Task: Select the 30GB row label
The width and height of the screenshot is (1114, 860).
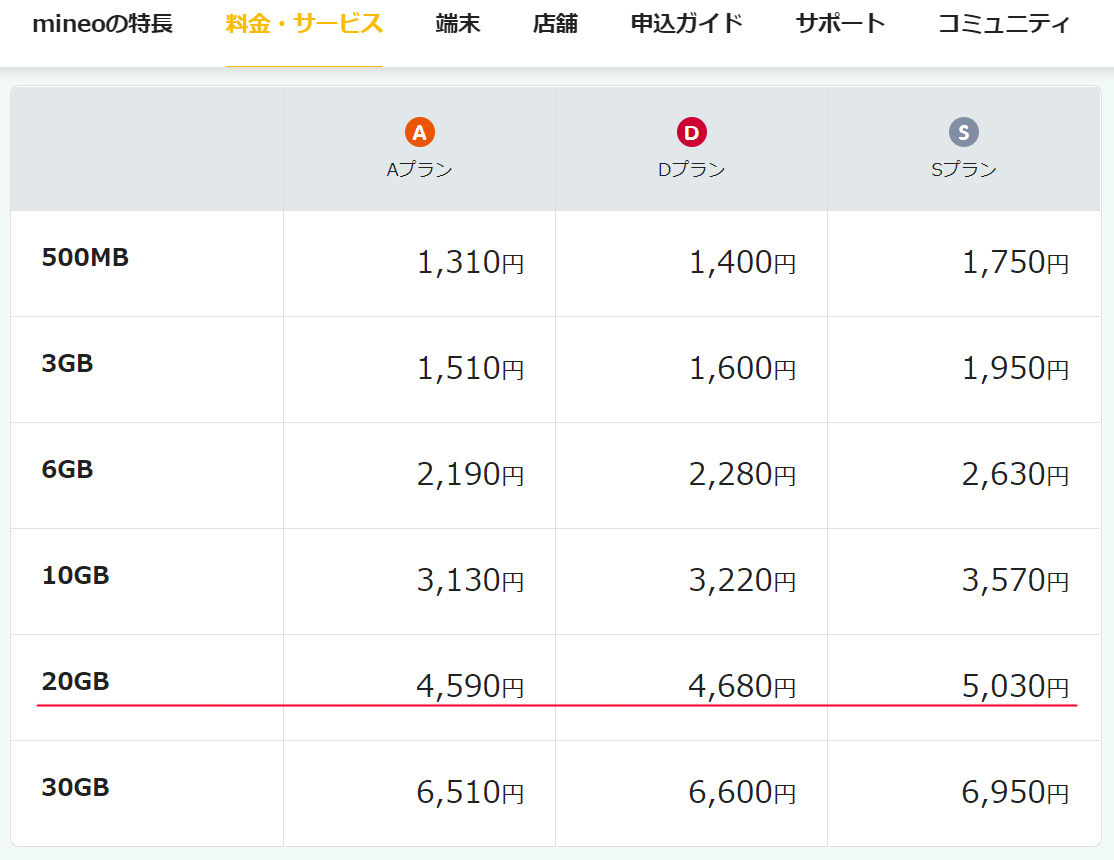Action: click(75, 788)
